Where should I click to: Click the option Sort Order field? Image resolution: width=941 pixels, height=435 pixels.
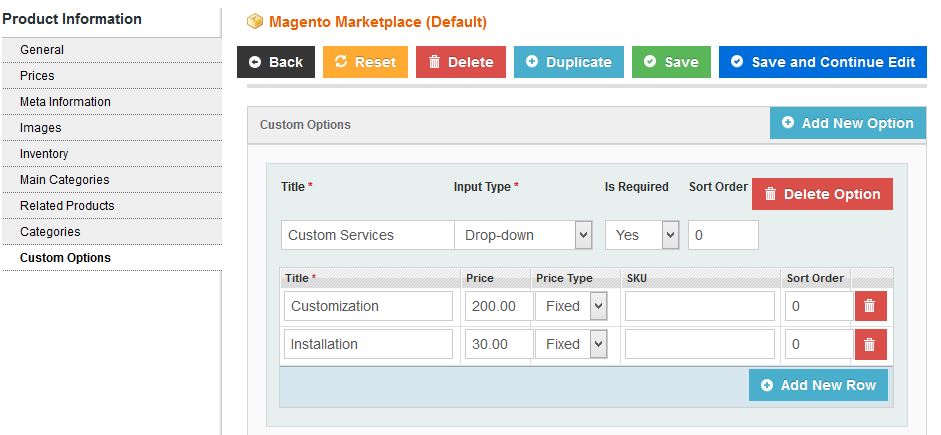pyautogui.click(x=723, y=235)
